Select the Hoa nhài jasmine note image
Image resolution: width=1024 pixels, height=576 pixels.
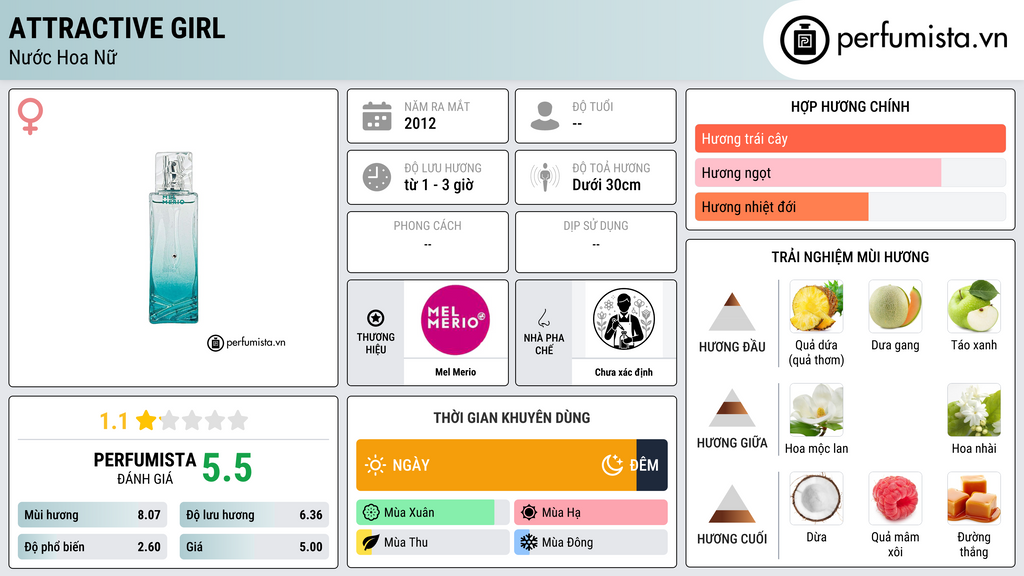[x=974, y=410]
